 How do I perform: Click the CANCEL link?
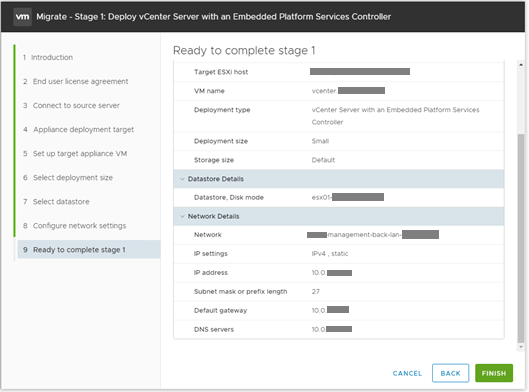pyautogui.click(x=407, y=373)
